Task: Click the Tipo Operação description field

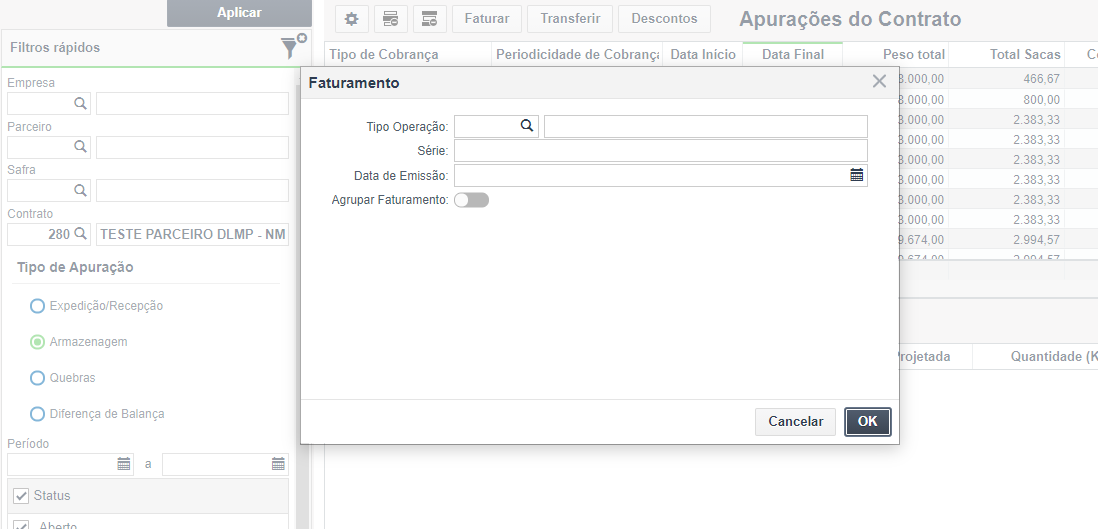Action: pyautogui.click(x=706, y=126)
